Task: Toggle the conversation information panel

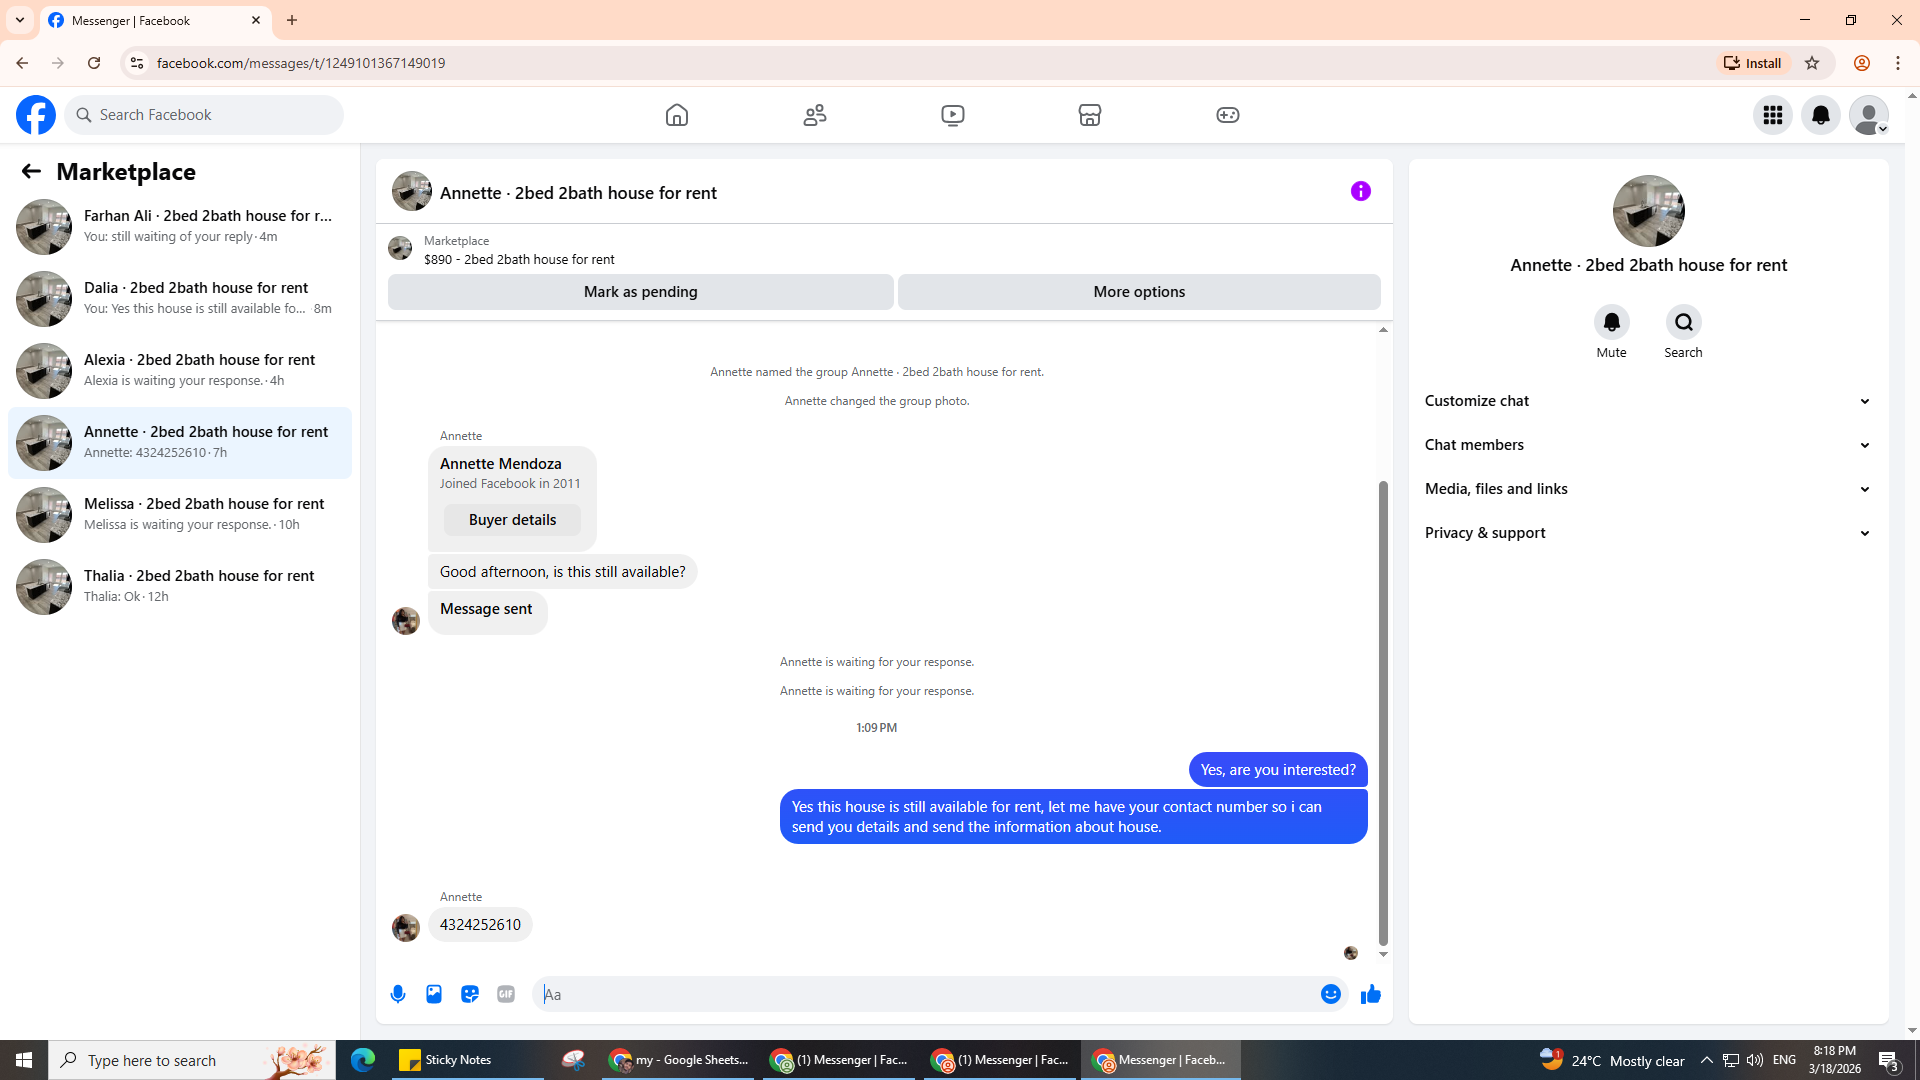Action: (1360, 191)
